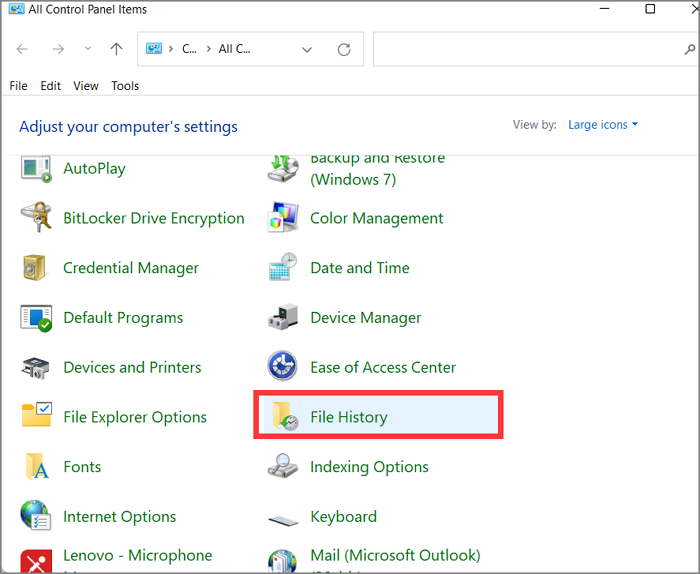Image resolution: width=700 pixels, height=574 pixels.
Task: Open the Default Programs icon
Action: click(x=36, y=318)
